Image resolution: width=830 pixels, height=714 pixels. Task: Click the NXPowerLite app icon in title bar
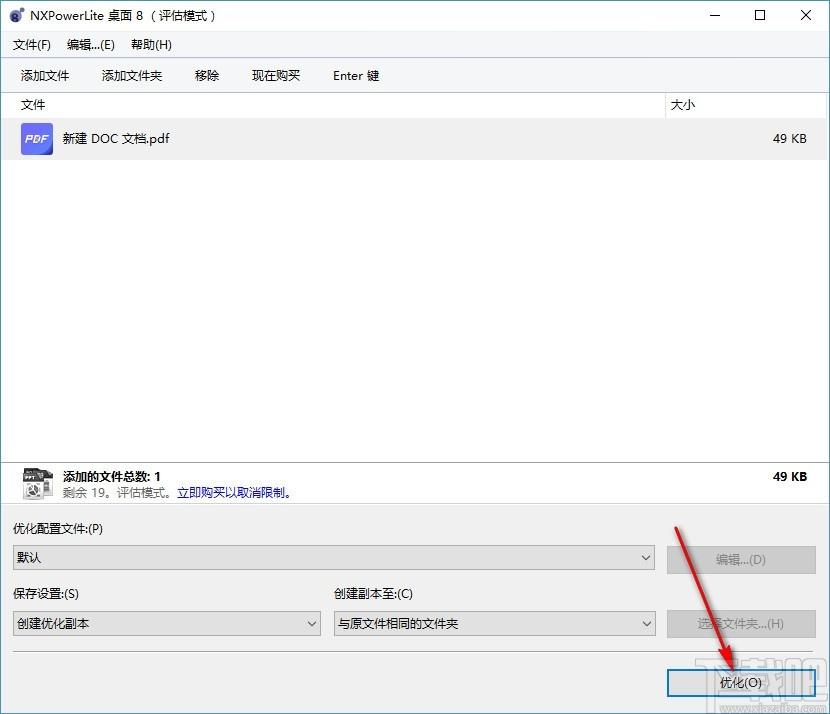click(16, 15)
